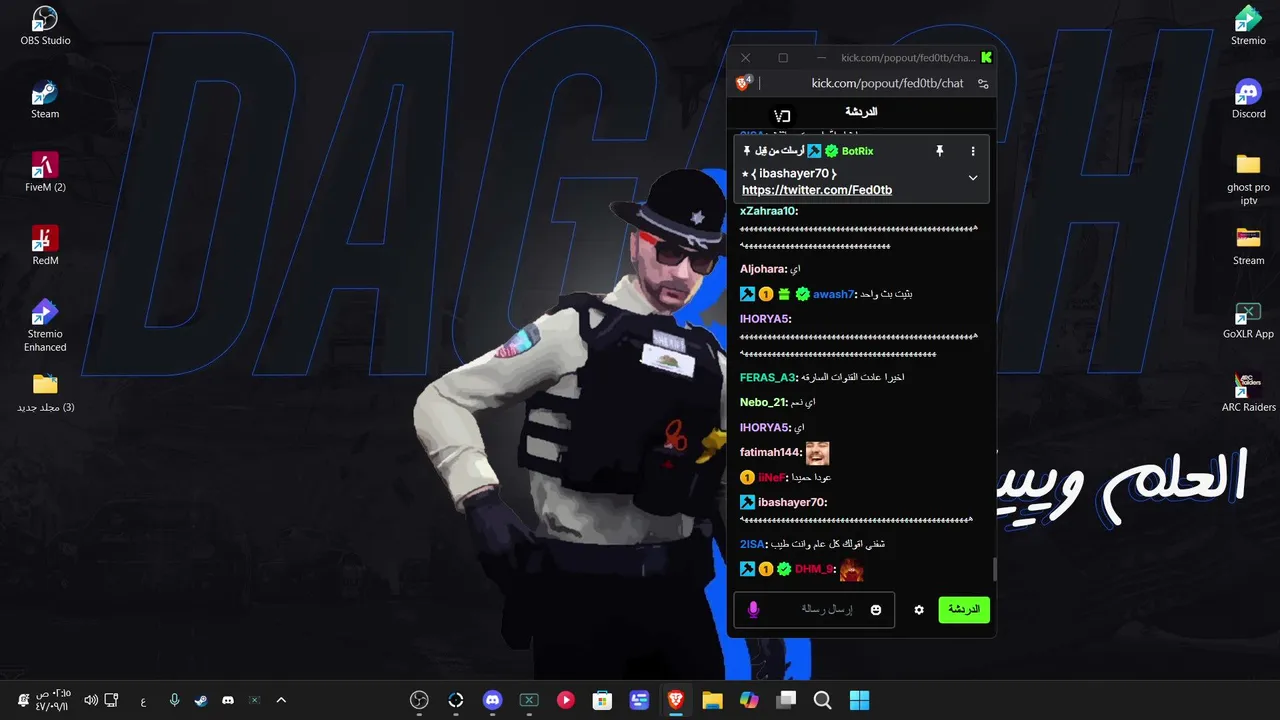This screenshot has width=1280, height=720.
Task: Click the volume icon in system tray
Action: (x=91, y=701)
